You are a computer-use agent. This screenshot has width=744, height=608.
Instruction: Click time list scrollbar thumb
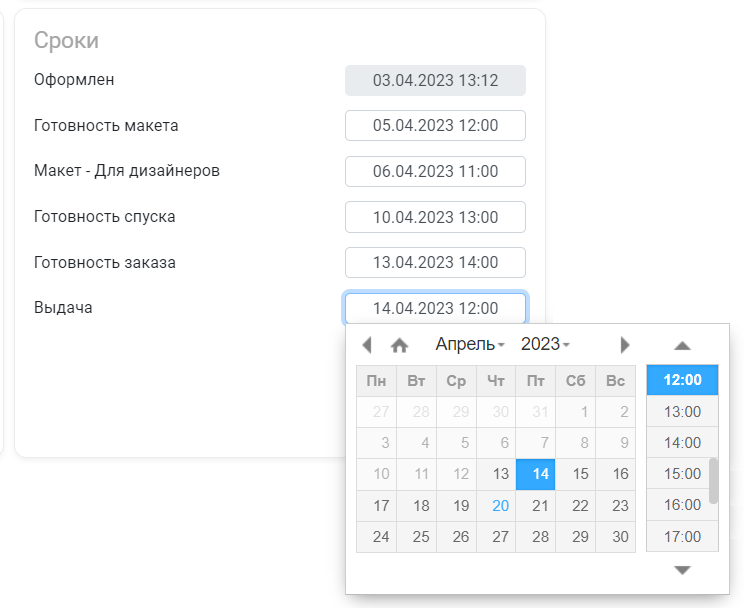[x=713, y=481]
